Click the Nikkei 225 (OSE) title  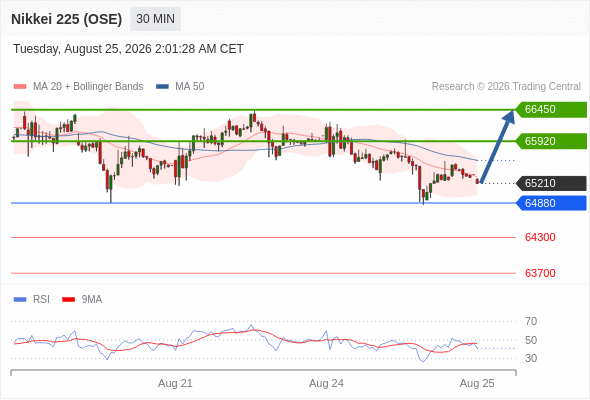pyautogui.click(x=67, y=19)
